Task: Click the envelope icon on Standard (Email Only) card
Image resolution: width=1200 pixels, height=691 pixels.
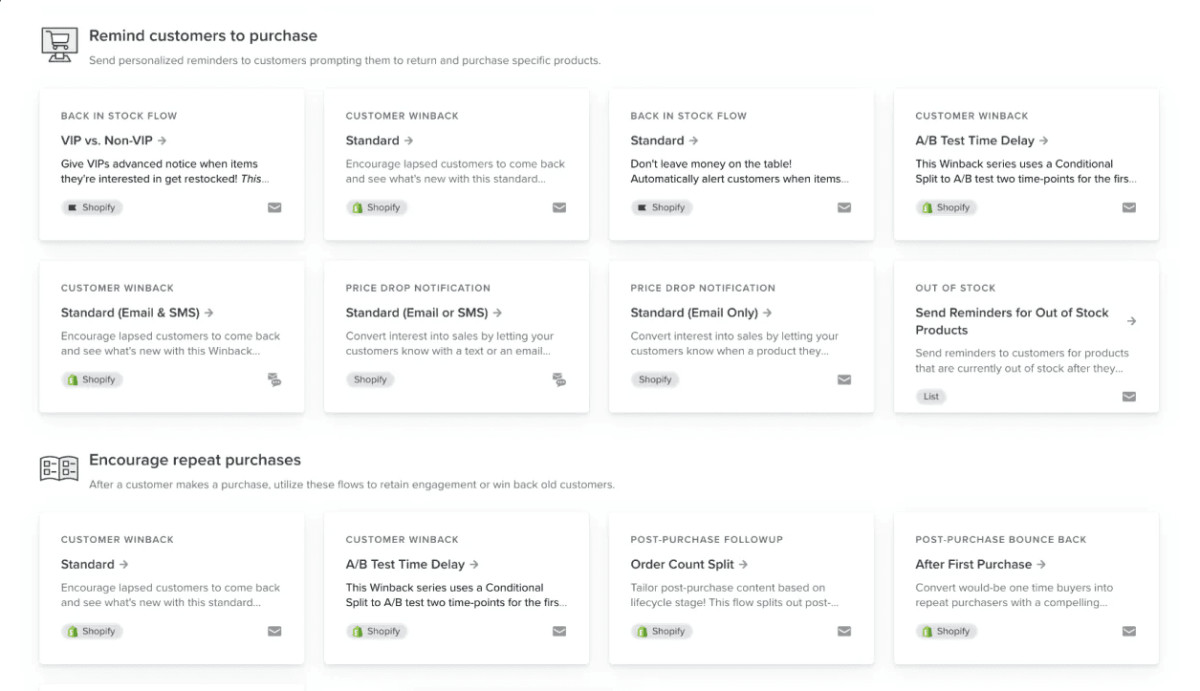Action: coord(844,380)
